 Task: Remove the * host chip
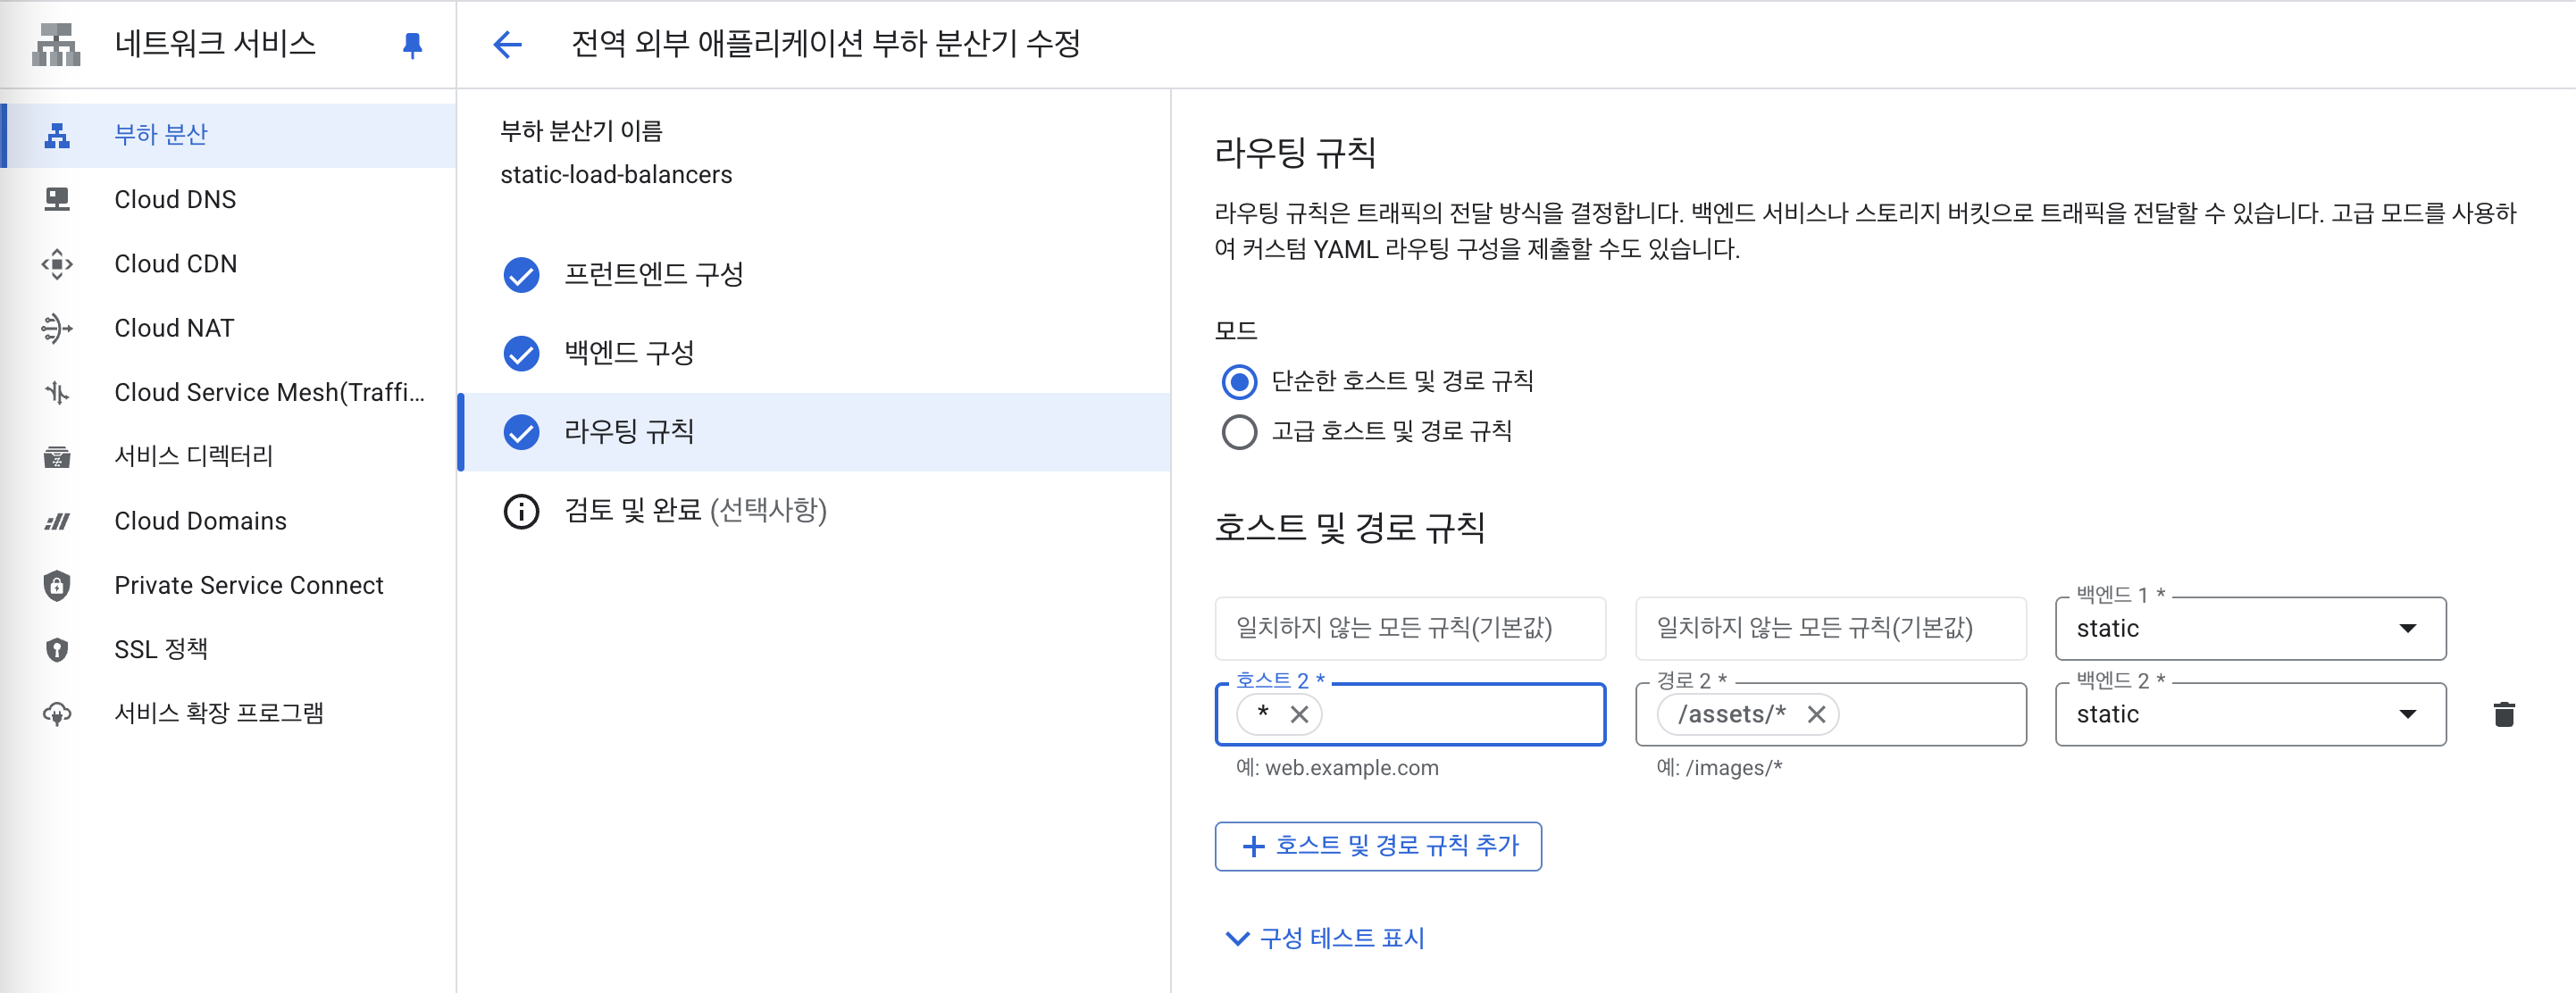click(x=1299, y=714)
